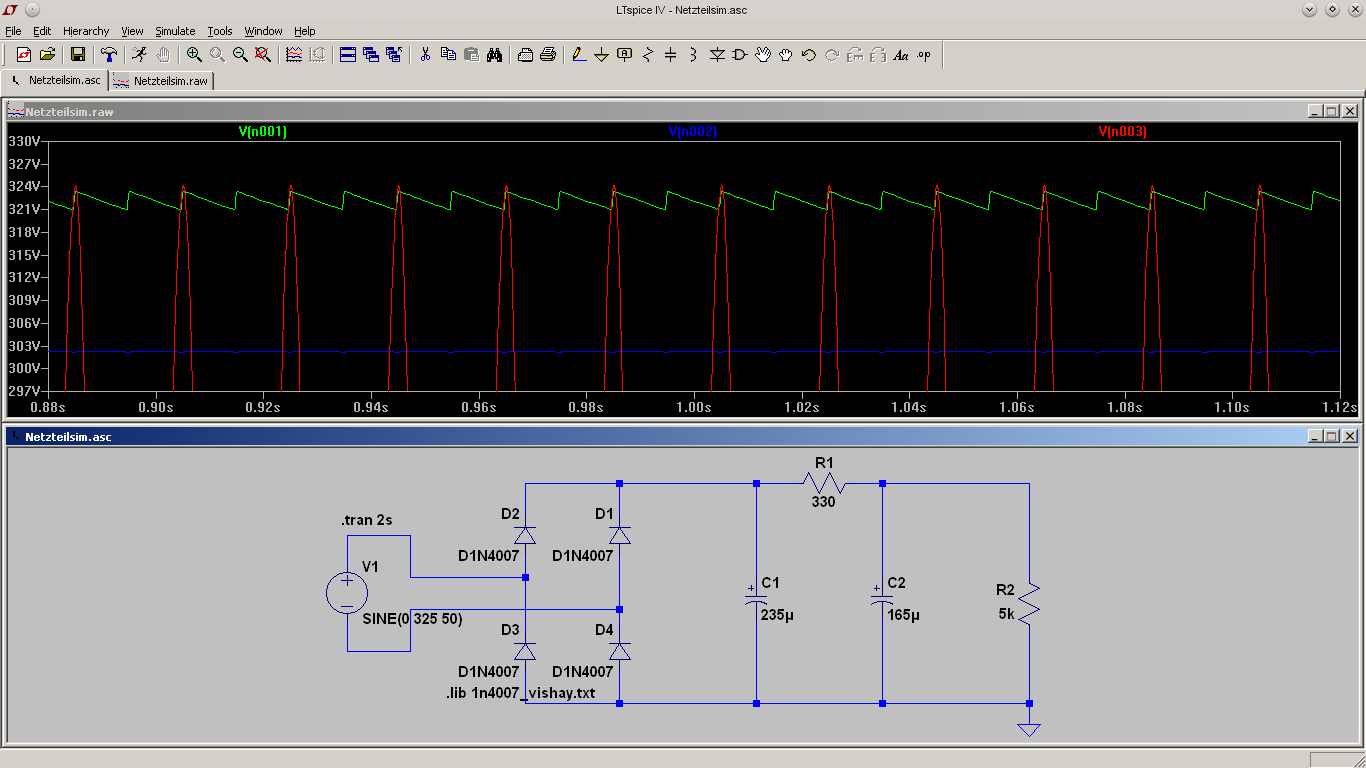The image size is (1366, 768).
Task: Pick the Place Ground tool
Action: (x=602, y=55)
